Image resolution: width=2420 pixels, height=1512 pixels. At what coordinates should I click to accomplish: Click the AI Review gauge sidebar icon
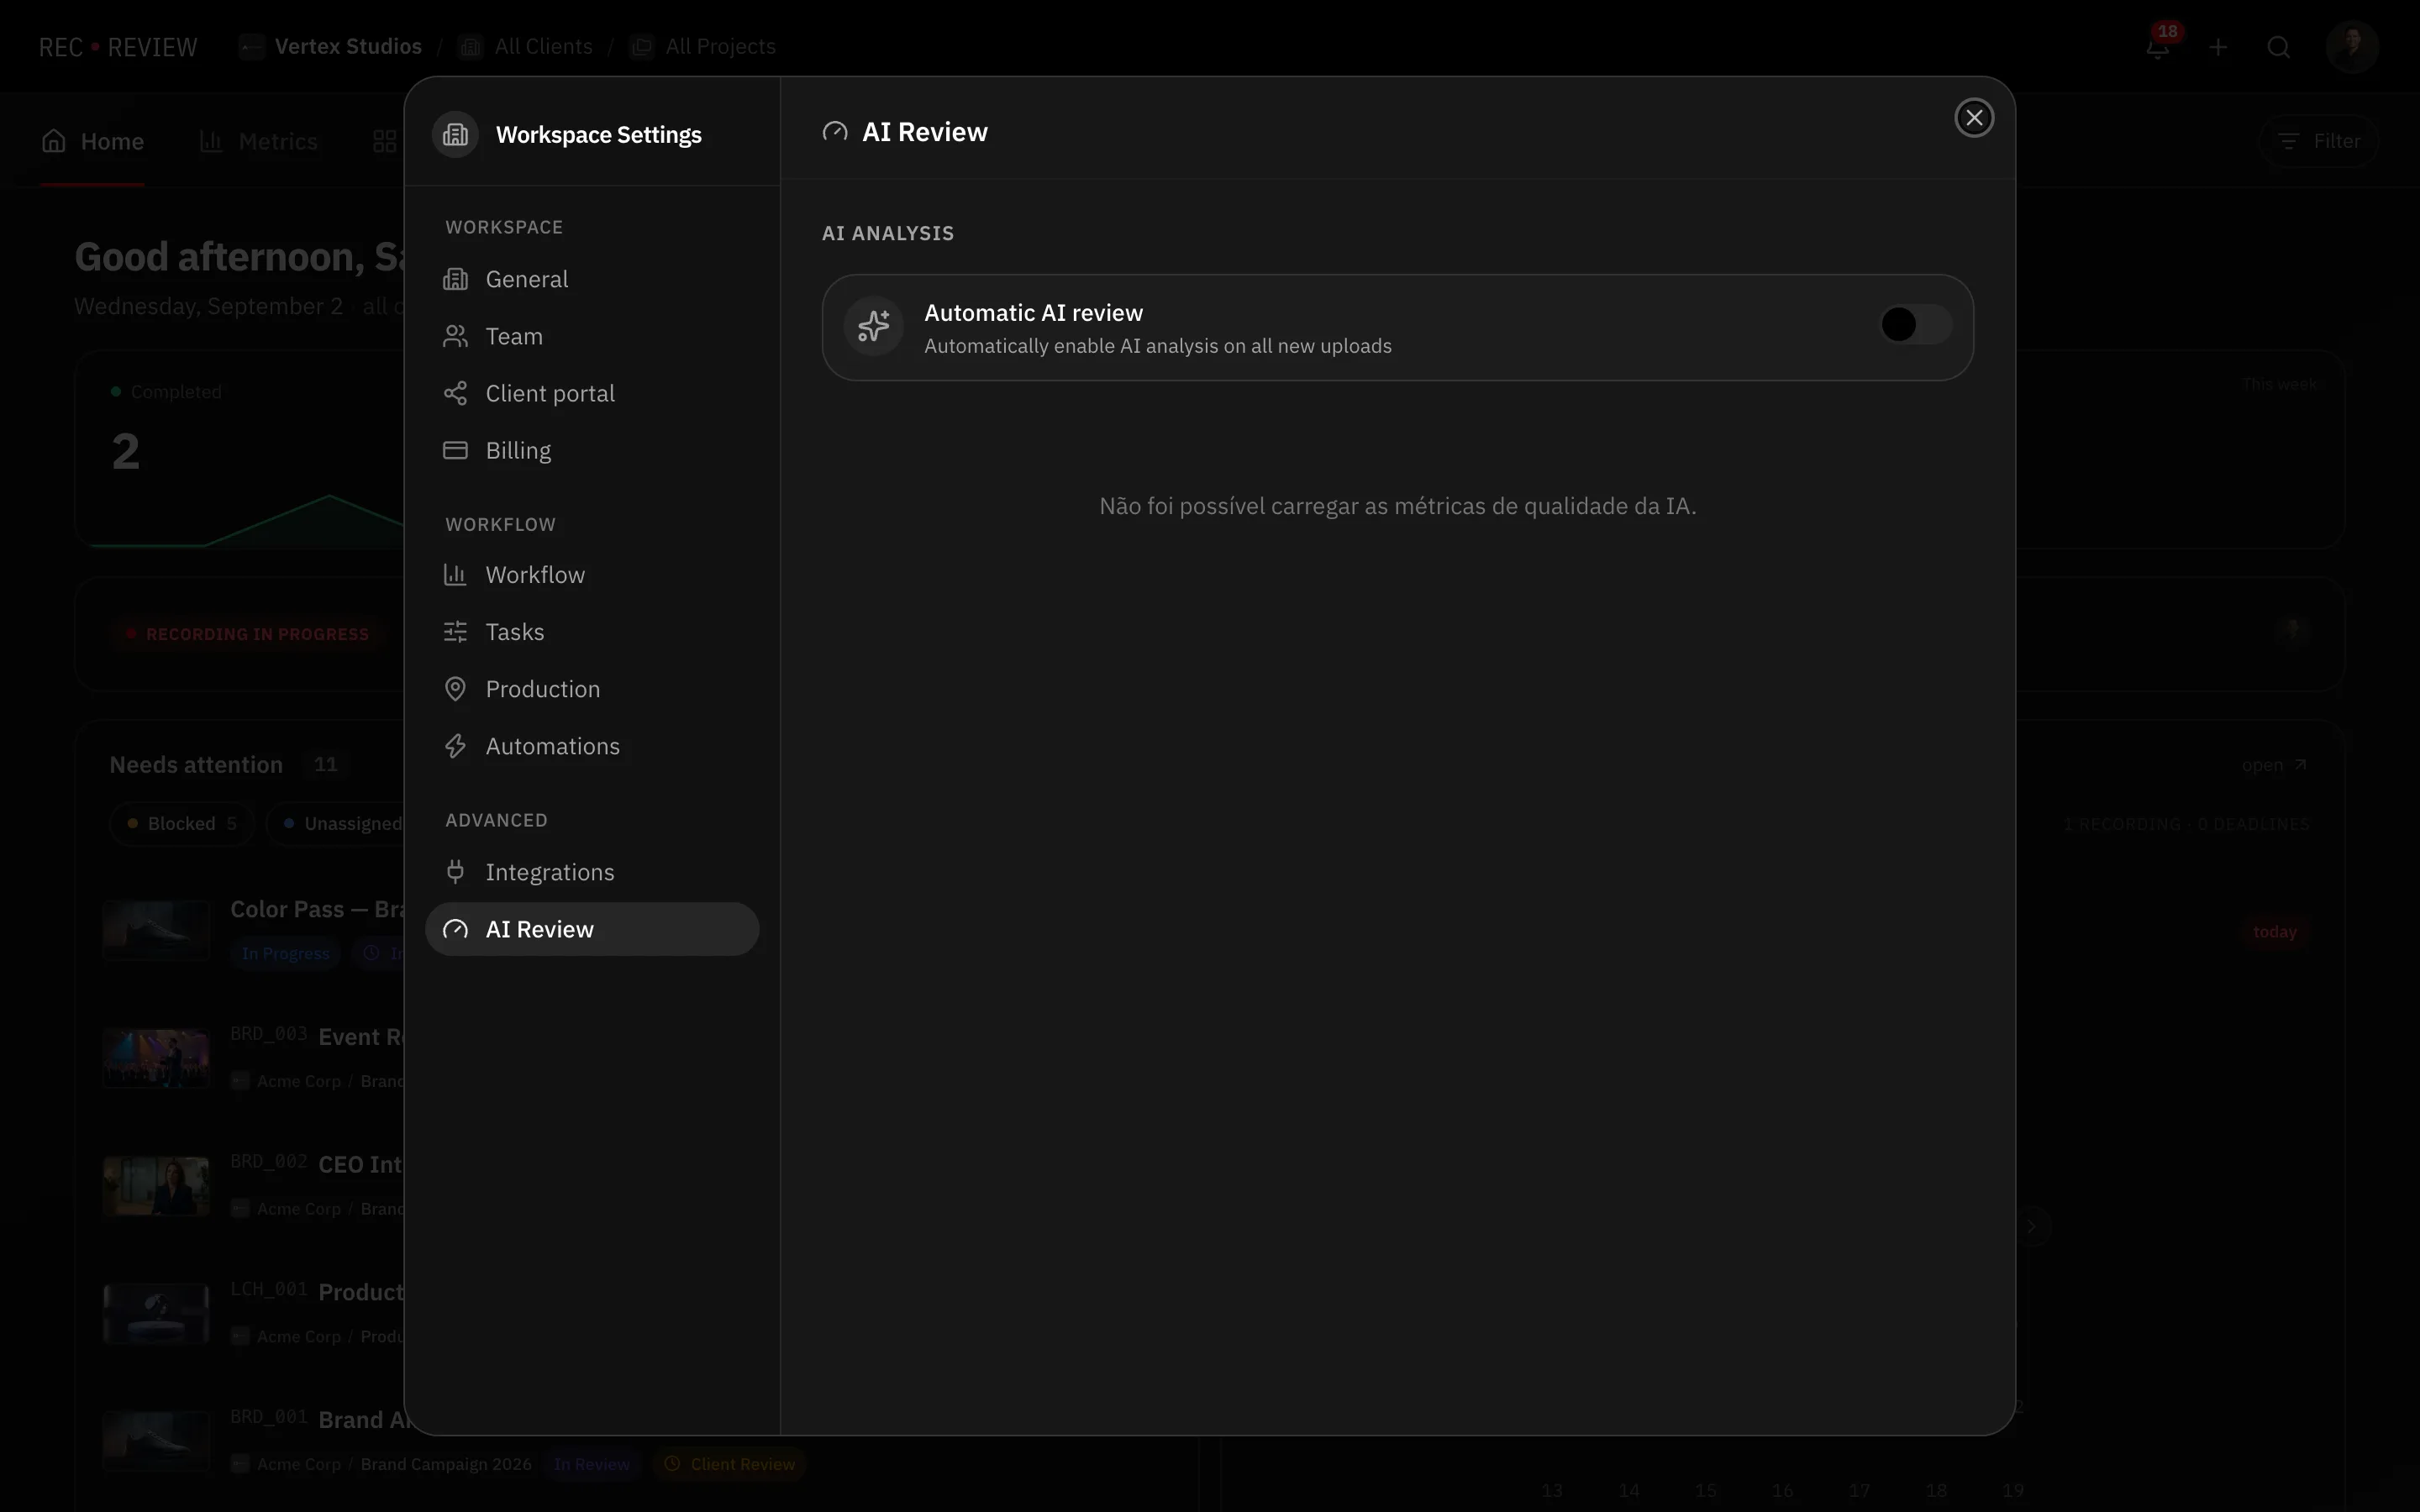coord(455,929)
